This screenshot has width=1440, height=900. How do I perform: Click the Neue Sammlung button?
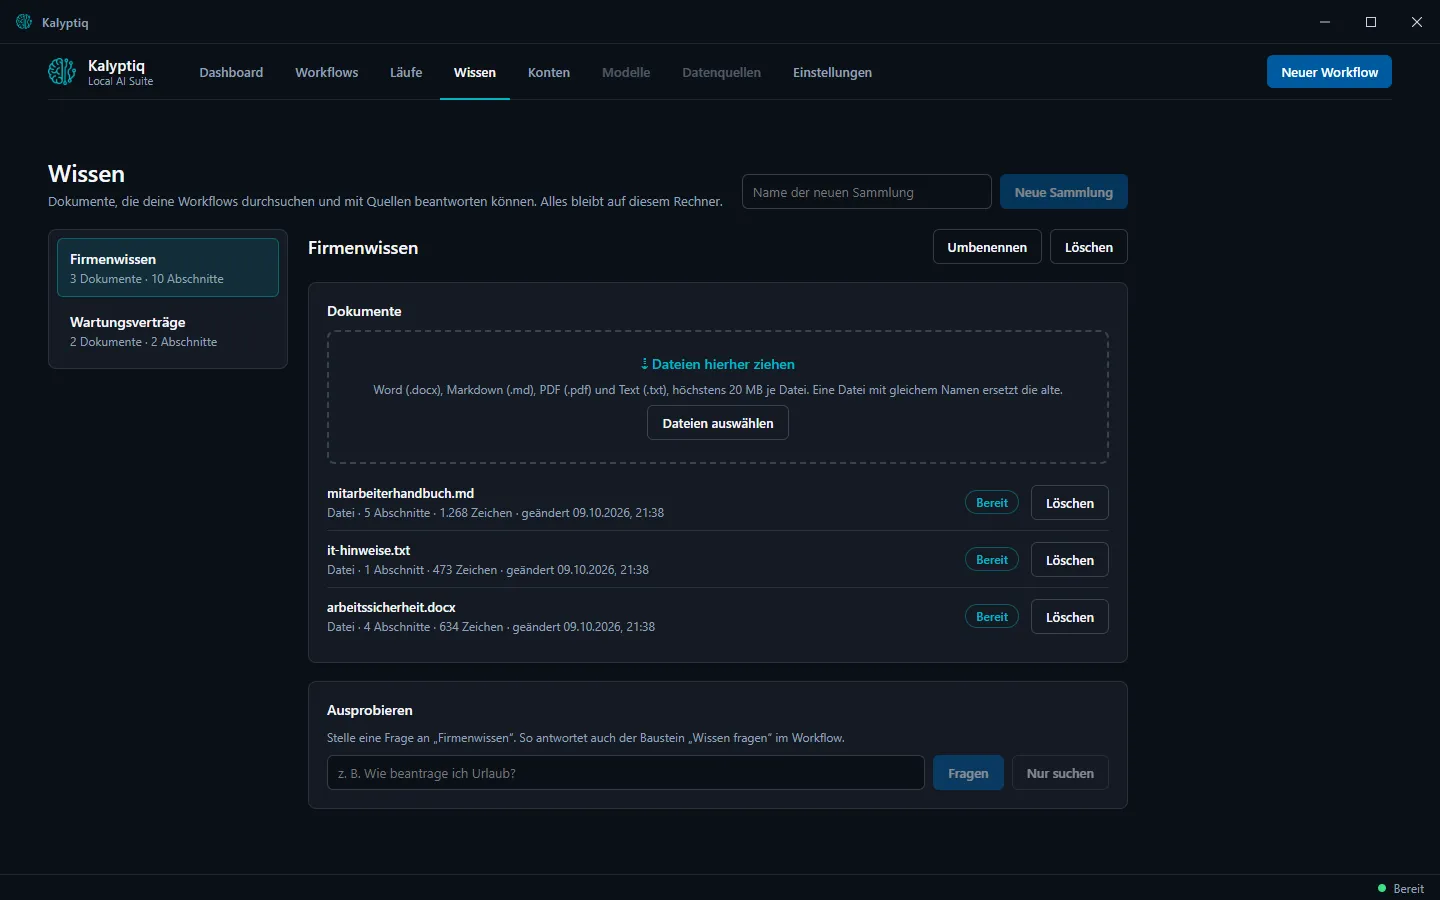[1064, 192]
